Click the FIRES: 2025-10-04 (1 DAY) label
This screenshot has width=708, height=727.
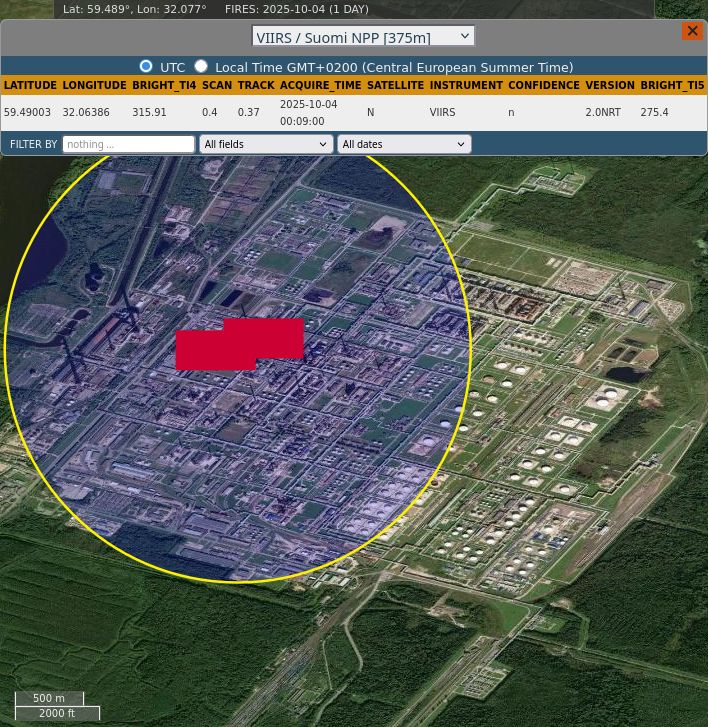click(297, 9)
